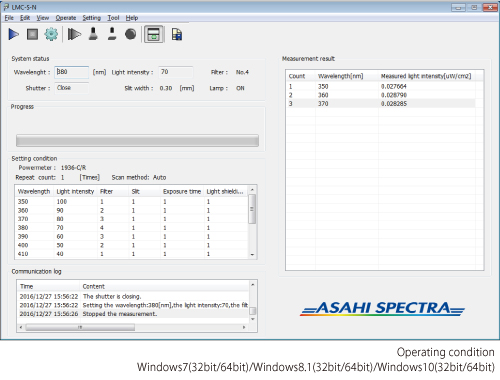The image size is (500, 380).
Task: Select result row with 0.028790 intensity
Action: pos(381,95)
